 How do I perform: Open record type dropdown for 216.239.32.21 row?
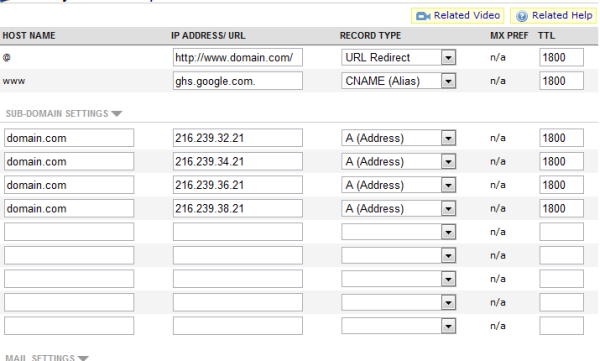click(398, 138)
